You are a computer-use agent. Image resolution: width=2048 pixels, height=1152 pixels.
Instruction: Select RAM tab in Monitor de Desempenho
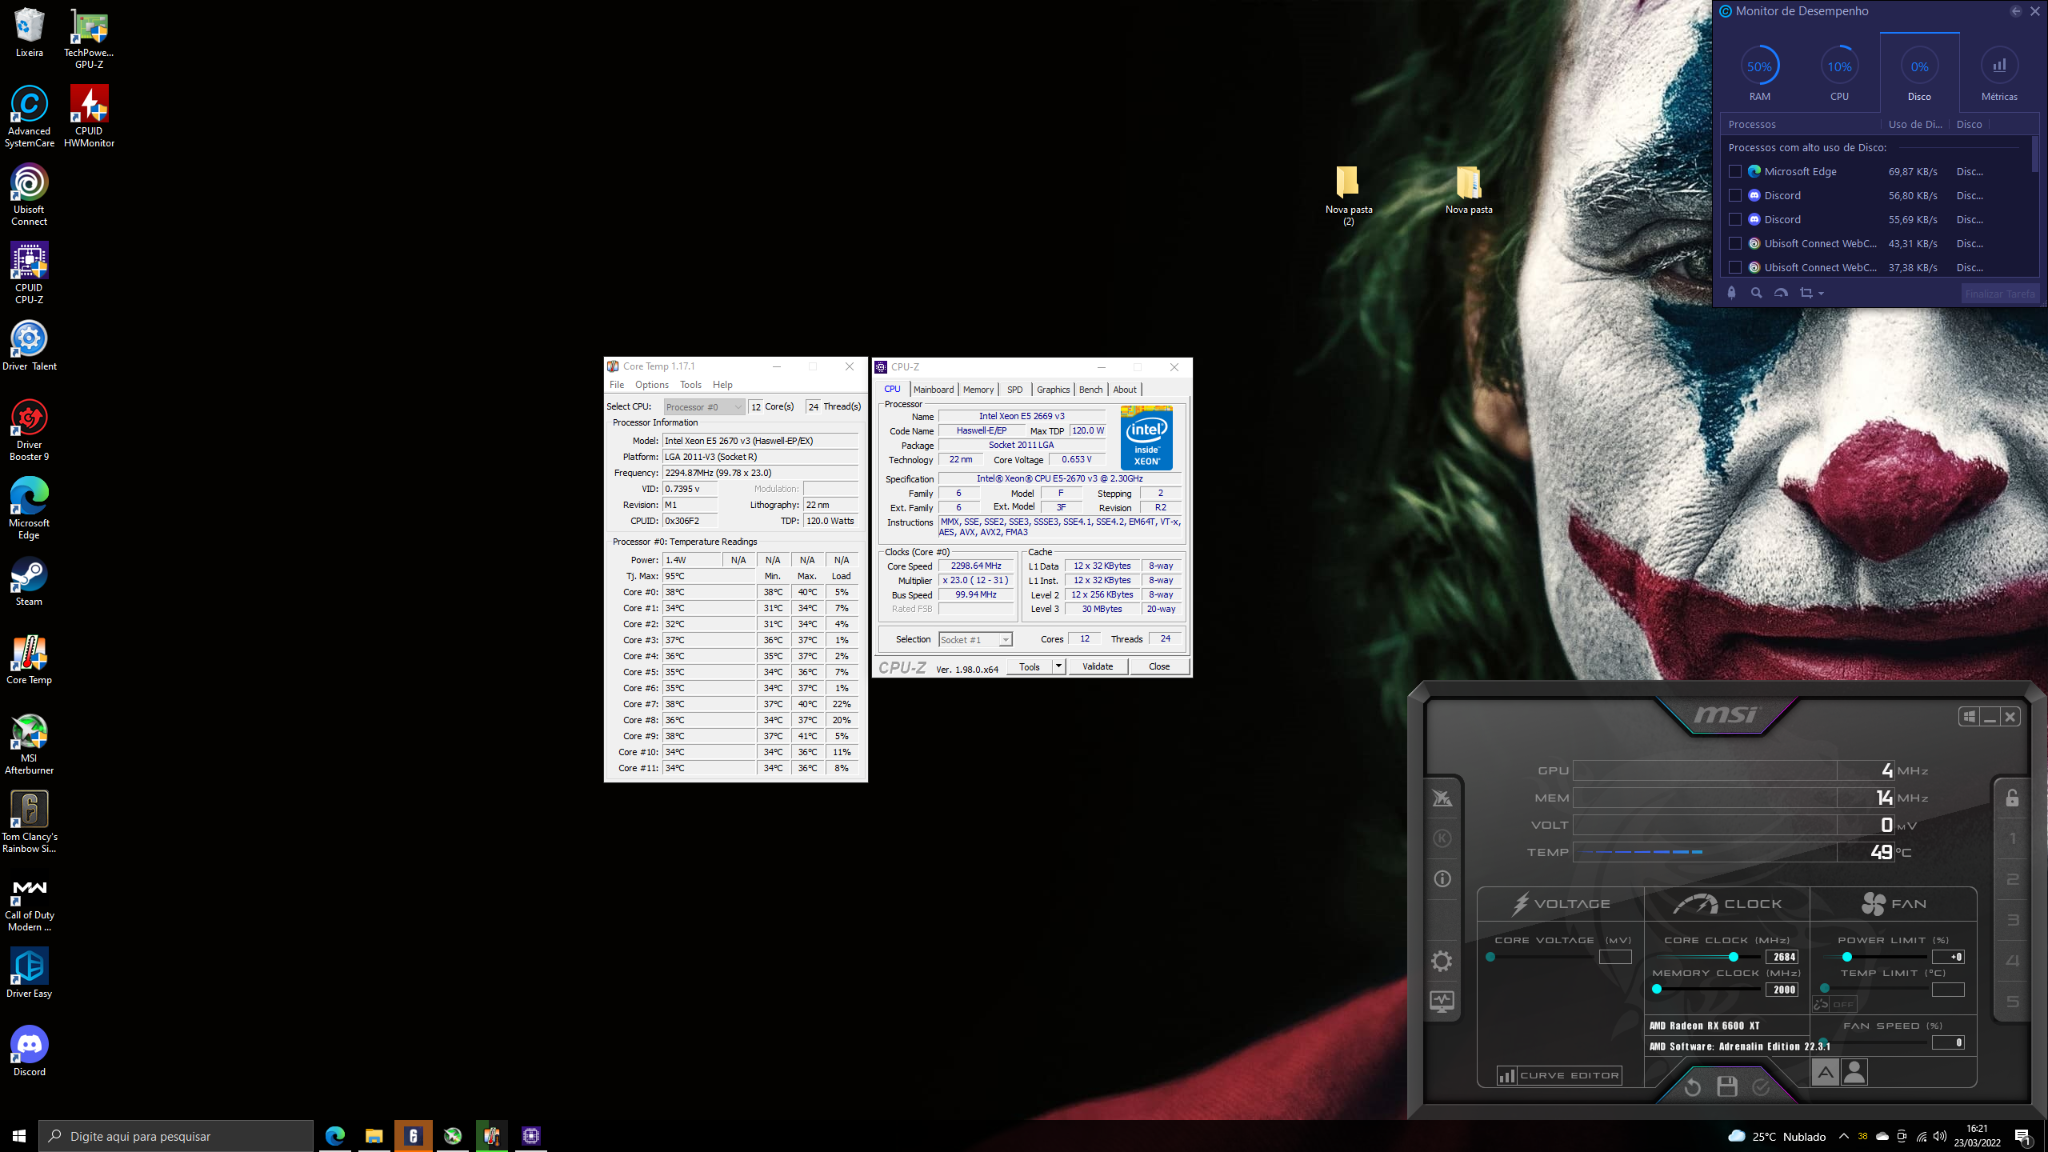tap(1759, 73)
